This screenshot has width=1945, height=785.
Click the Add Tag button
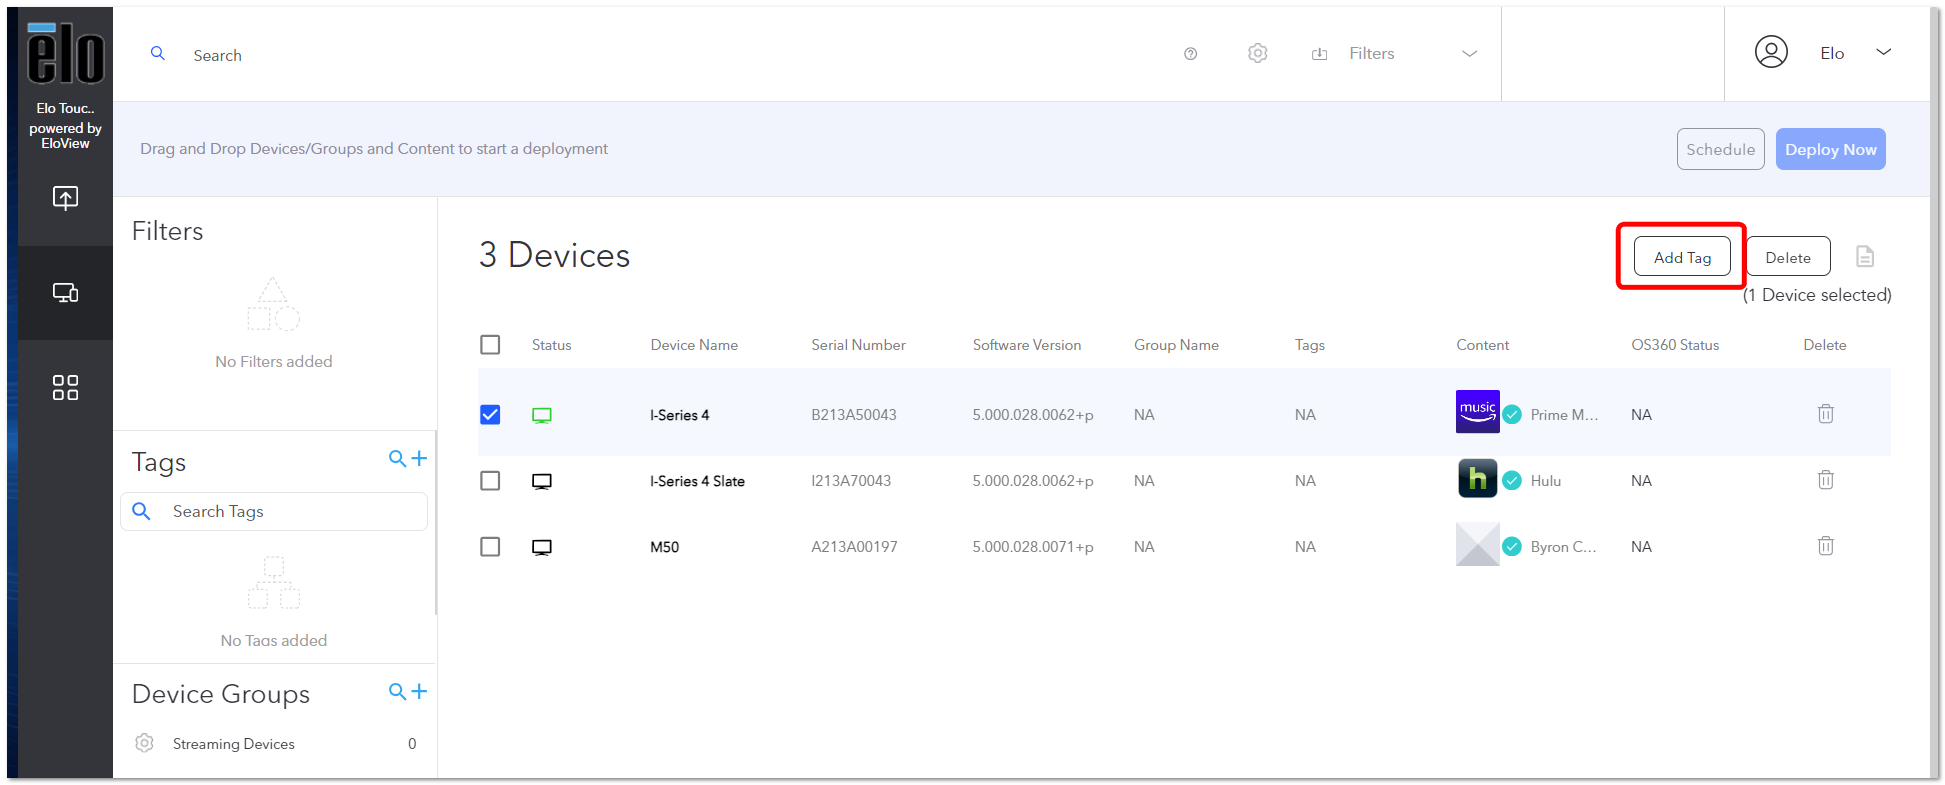[1682, 257]
